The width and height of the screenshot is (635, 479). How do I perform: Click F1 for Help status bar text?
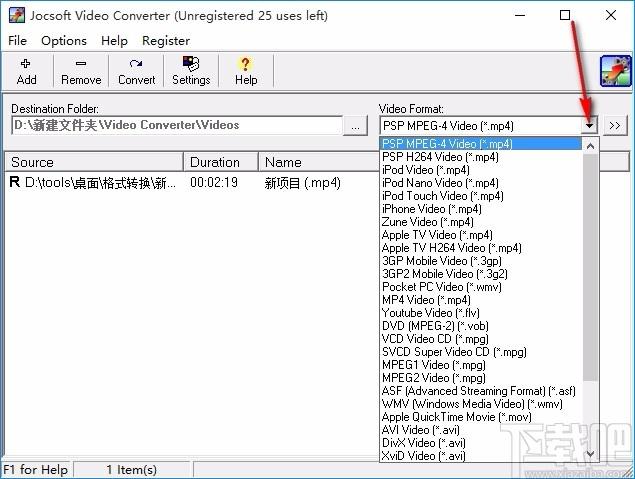pyautogui.click(x=35, y=470)
